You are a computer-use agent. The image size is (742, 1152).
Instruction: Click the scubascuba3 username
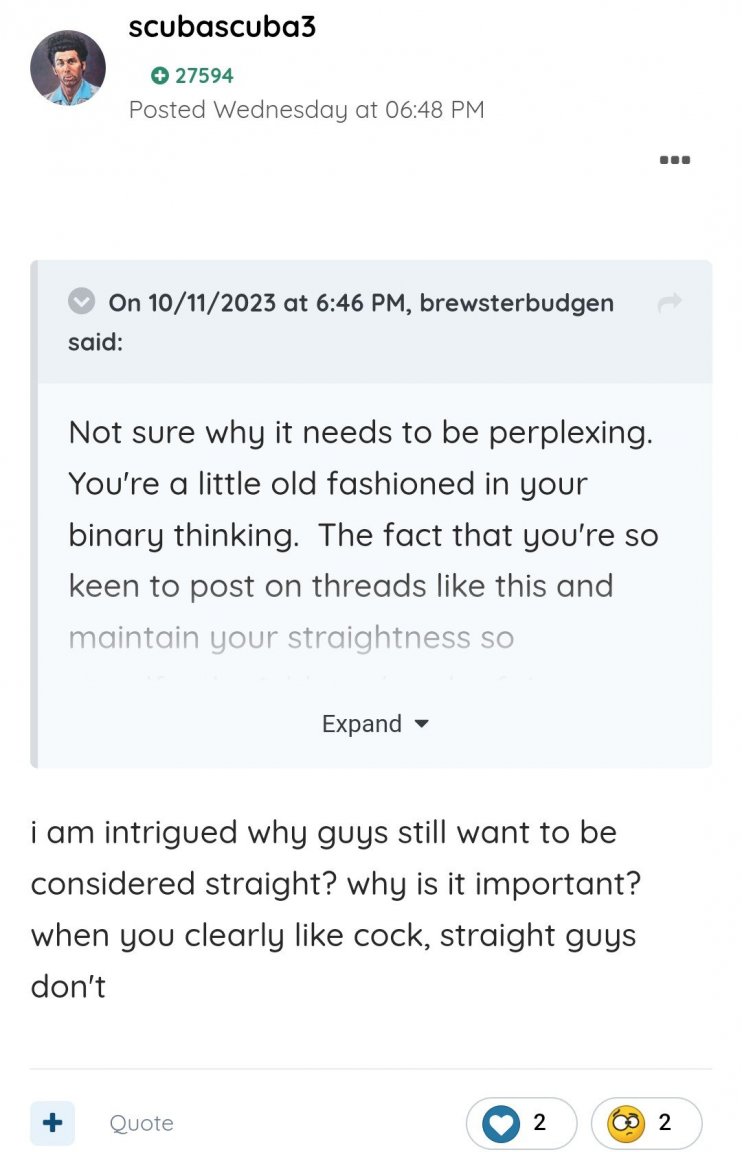[222, 27]
